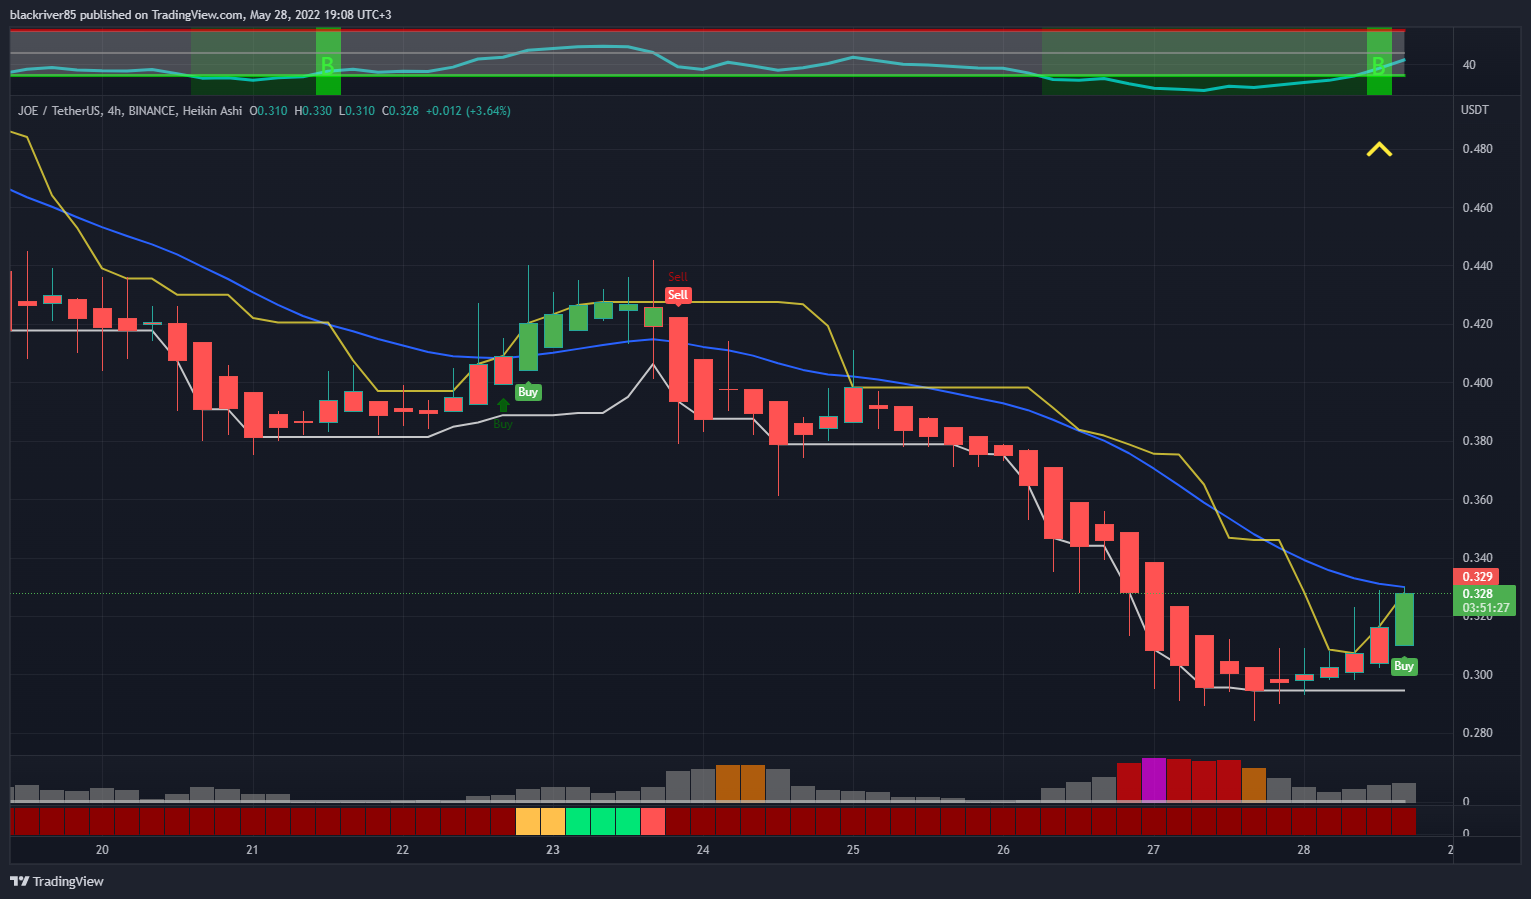Viewport: 1531px width, 899px height.
Task: Click the green 0.328 current price tag
Action: click(1477, 594)
